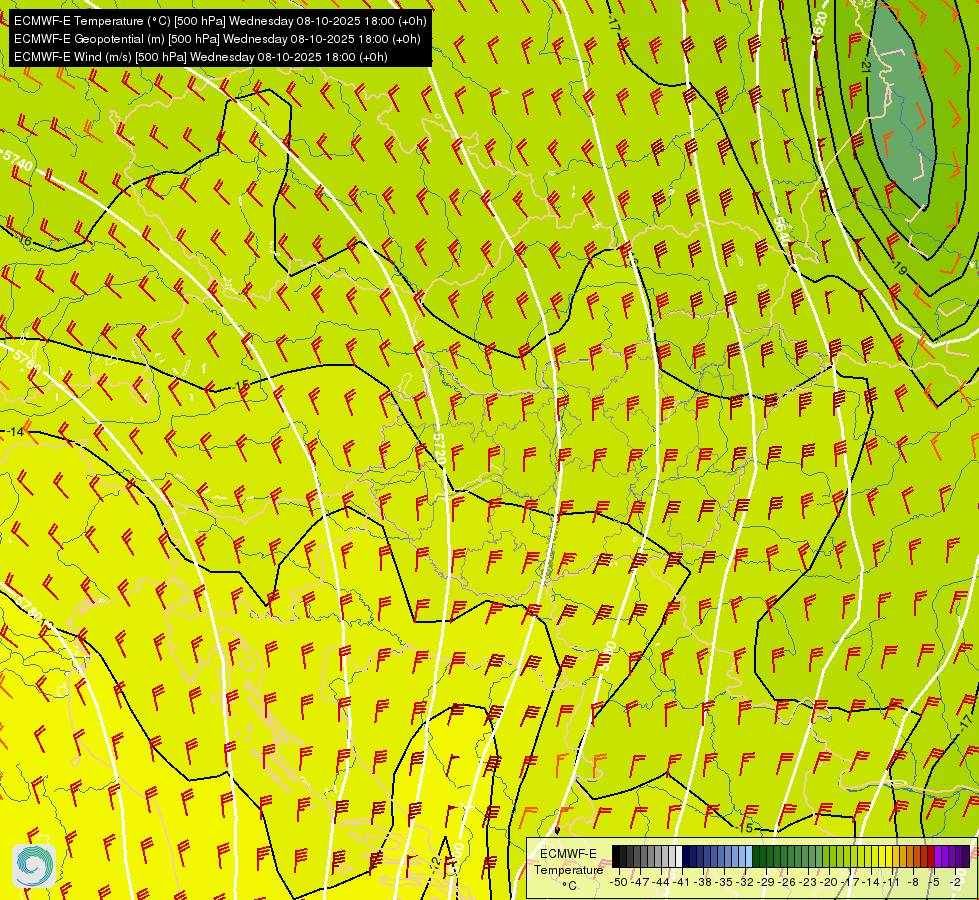Click the -41 legend tick label
This screenshot has height=900, width=979.
click(682, 882)
